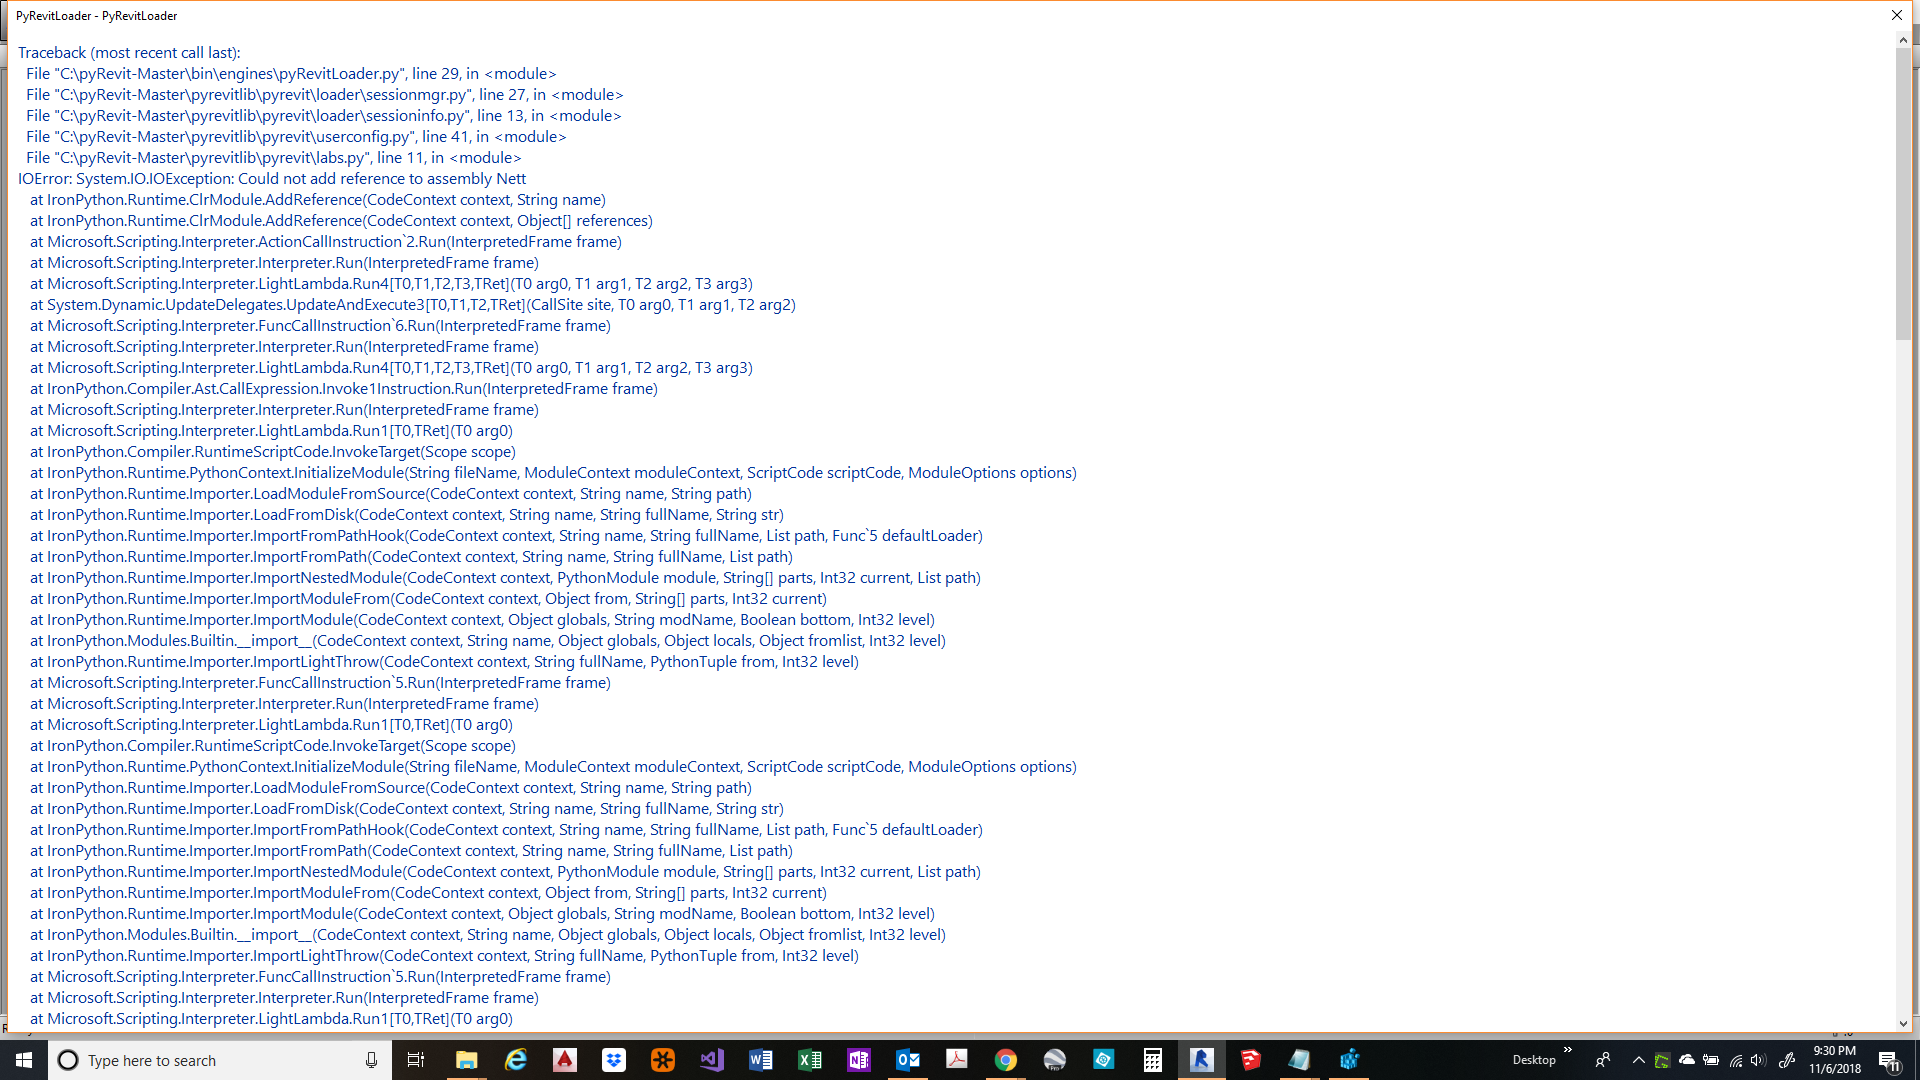Show hidden system tray icons
Image resolution: width=1920 pixels, height=1080 pixels.
point(1639,1060)
